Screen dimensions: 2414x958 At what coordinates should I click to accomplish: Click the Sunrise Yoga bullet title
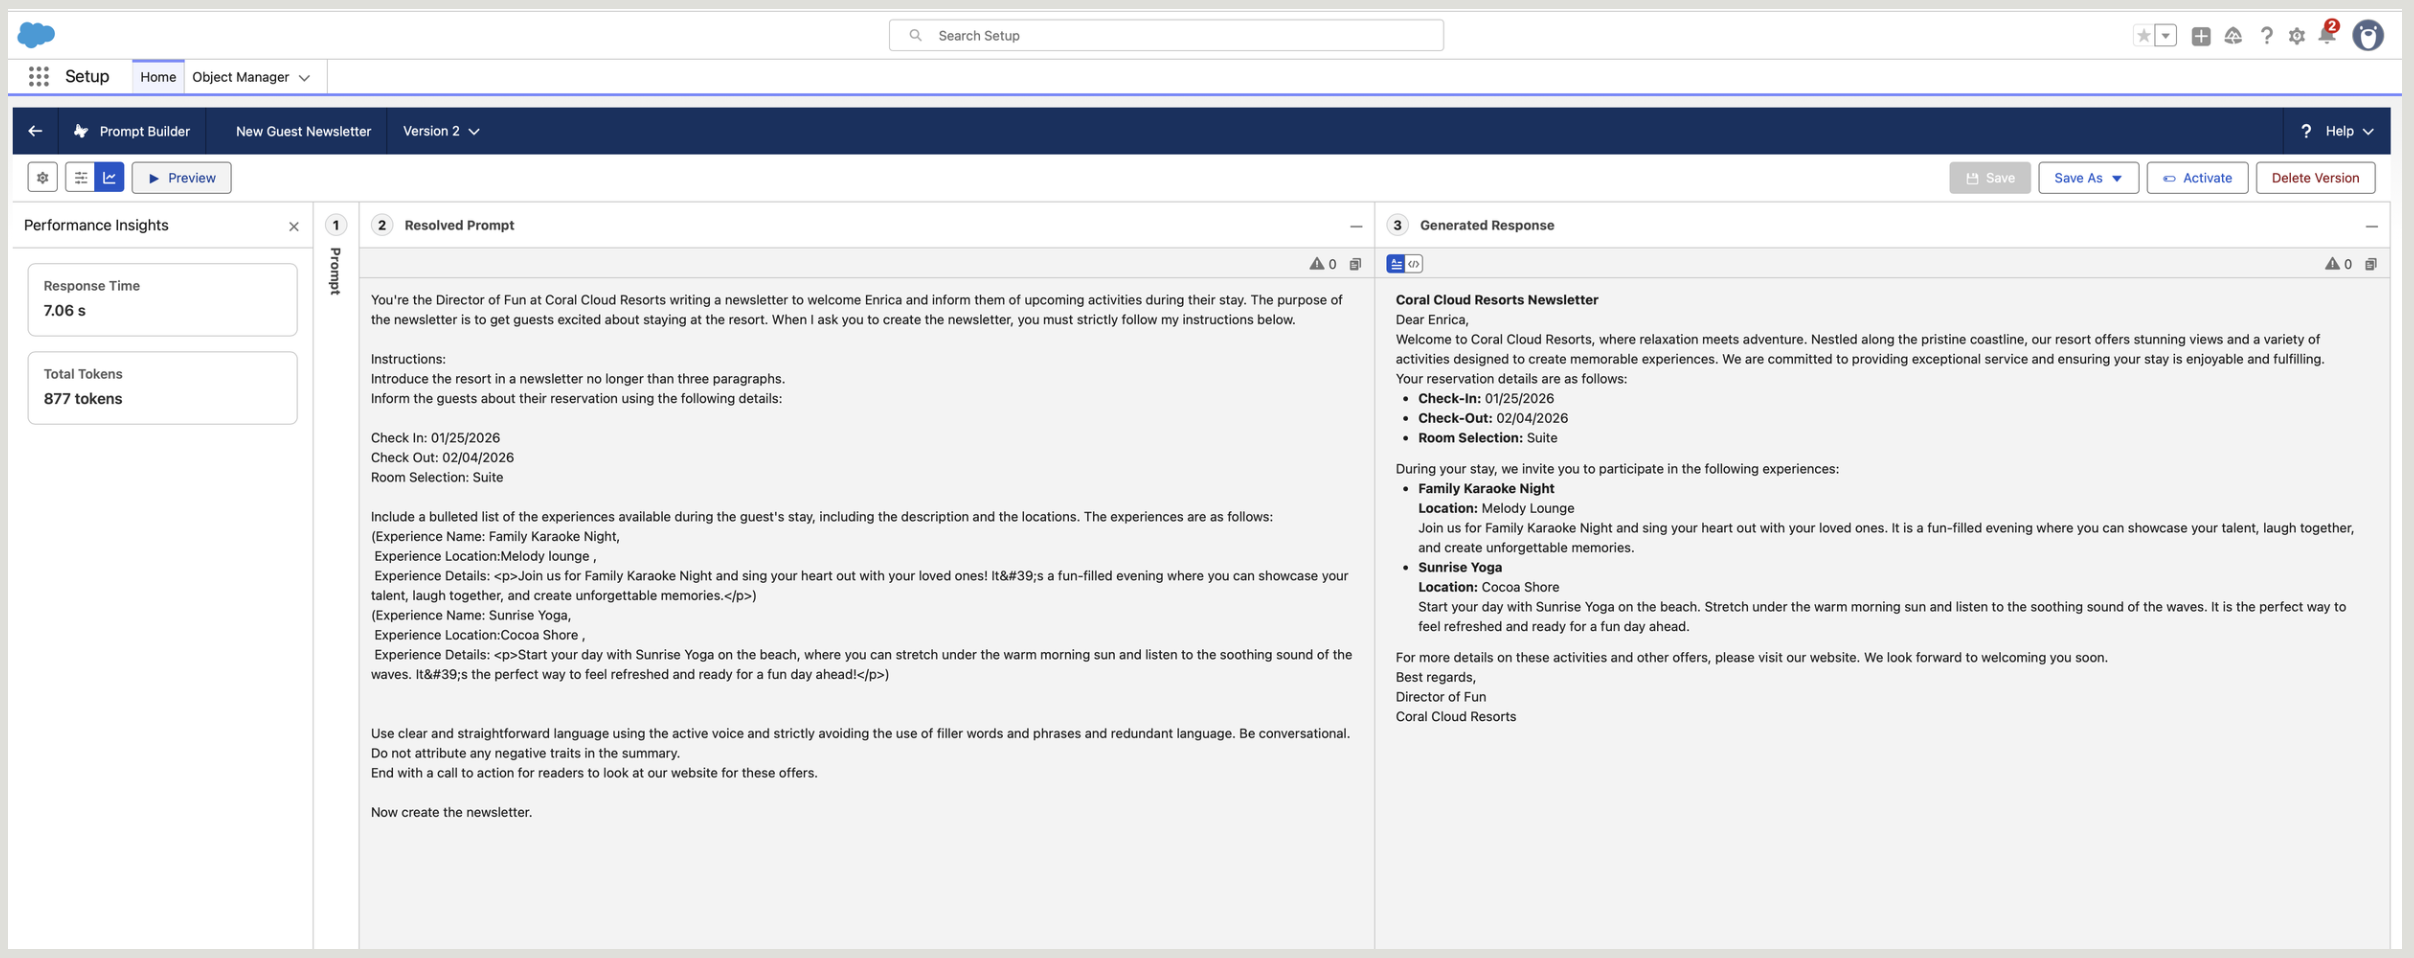tap(1460, 568)
